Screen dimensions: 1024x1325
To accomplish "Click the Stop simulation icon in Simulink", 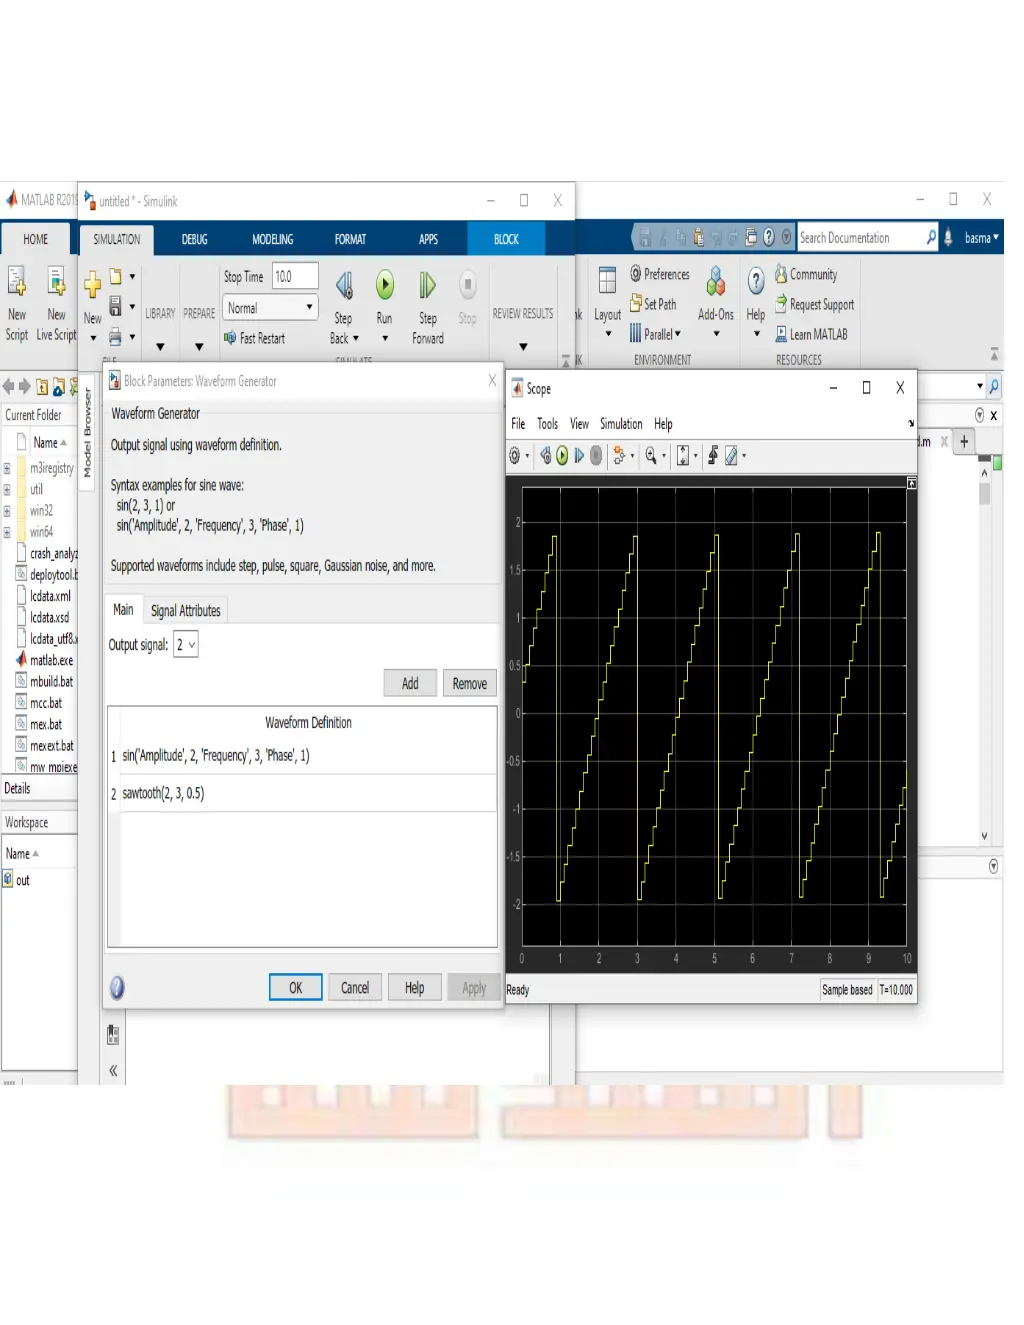I will [x=467, y=285].
